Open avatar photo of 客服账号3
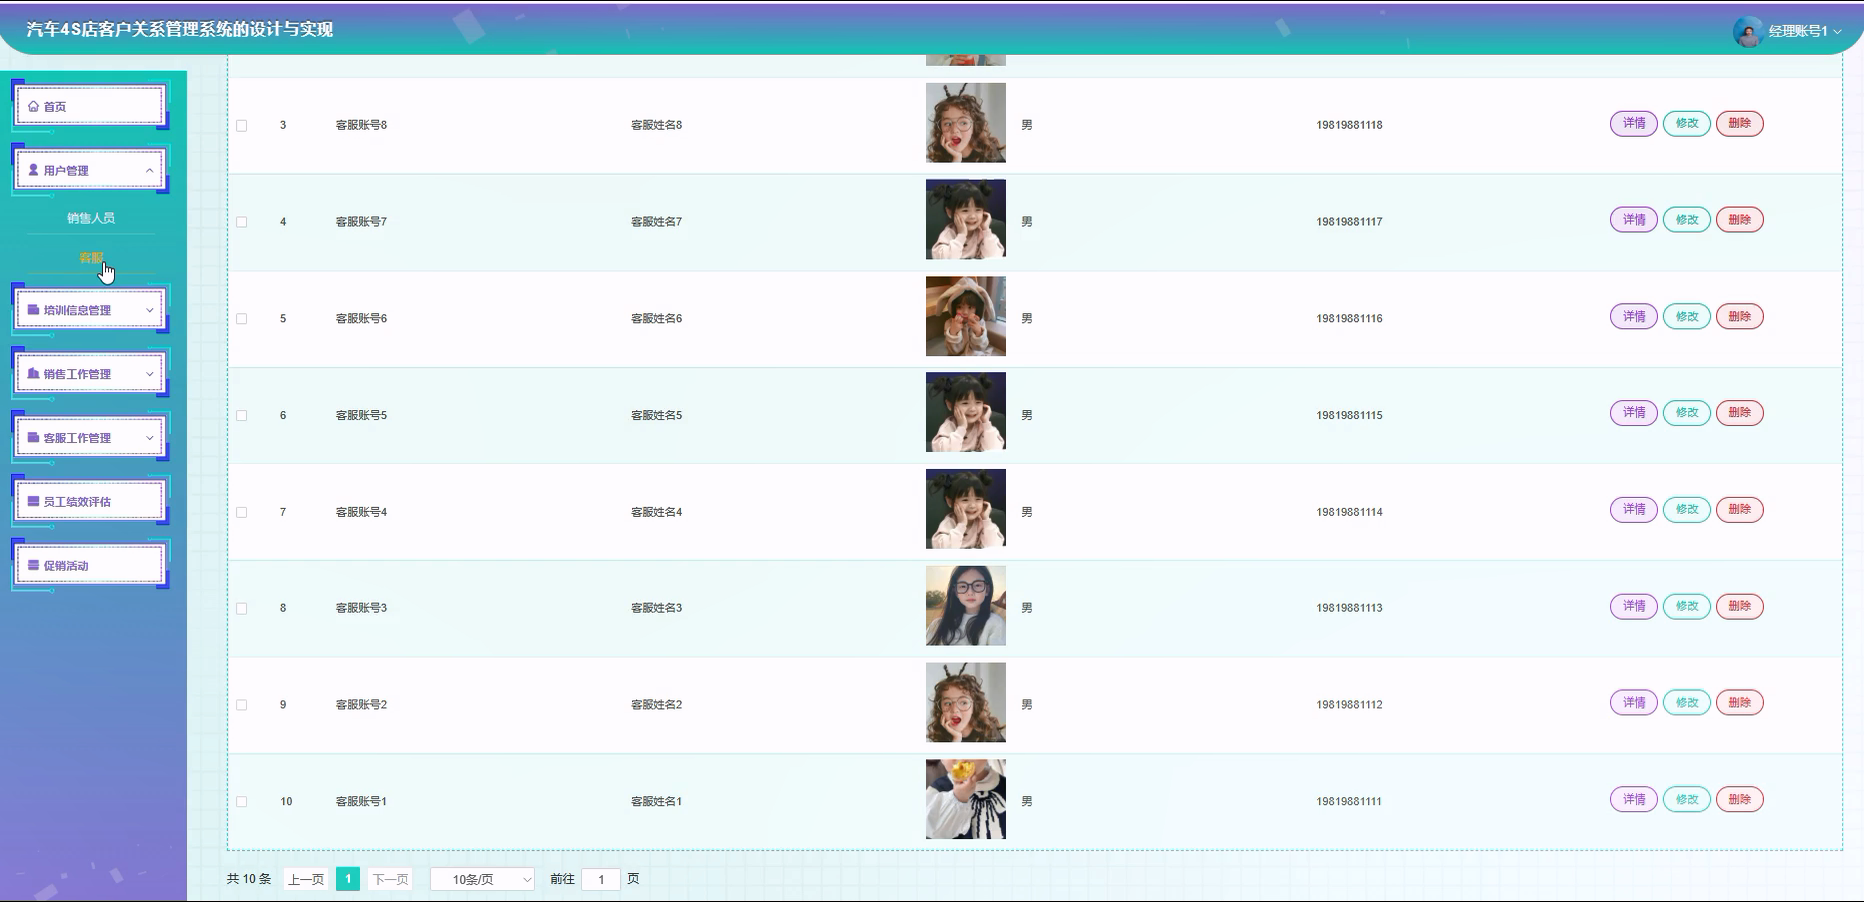The width and height of the screenshot is (1864, 902). point(966,606)
